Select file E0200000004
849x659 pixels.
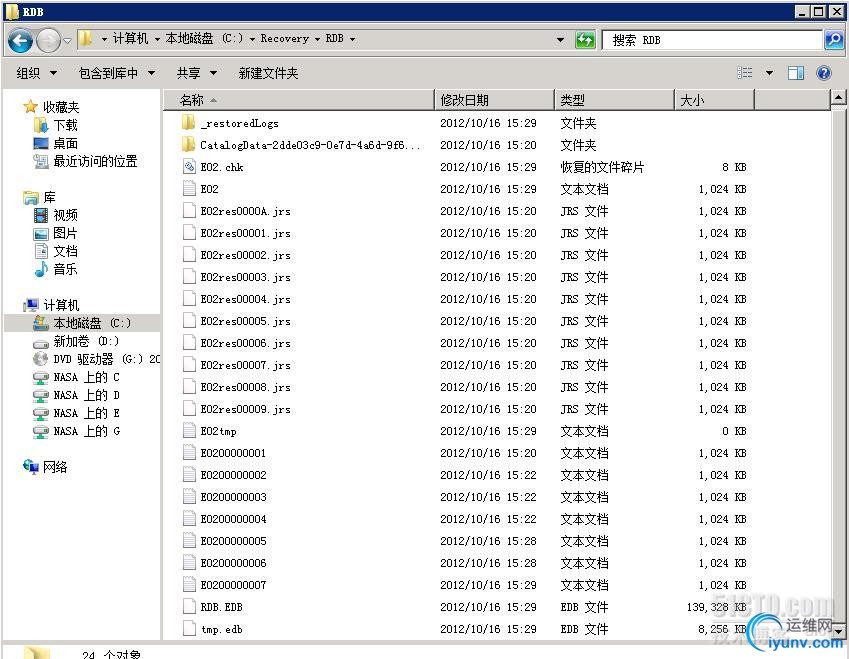(233, 519)
